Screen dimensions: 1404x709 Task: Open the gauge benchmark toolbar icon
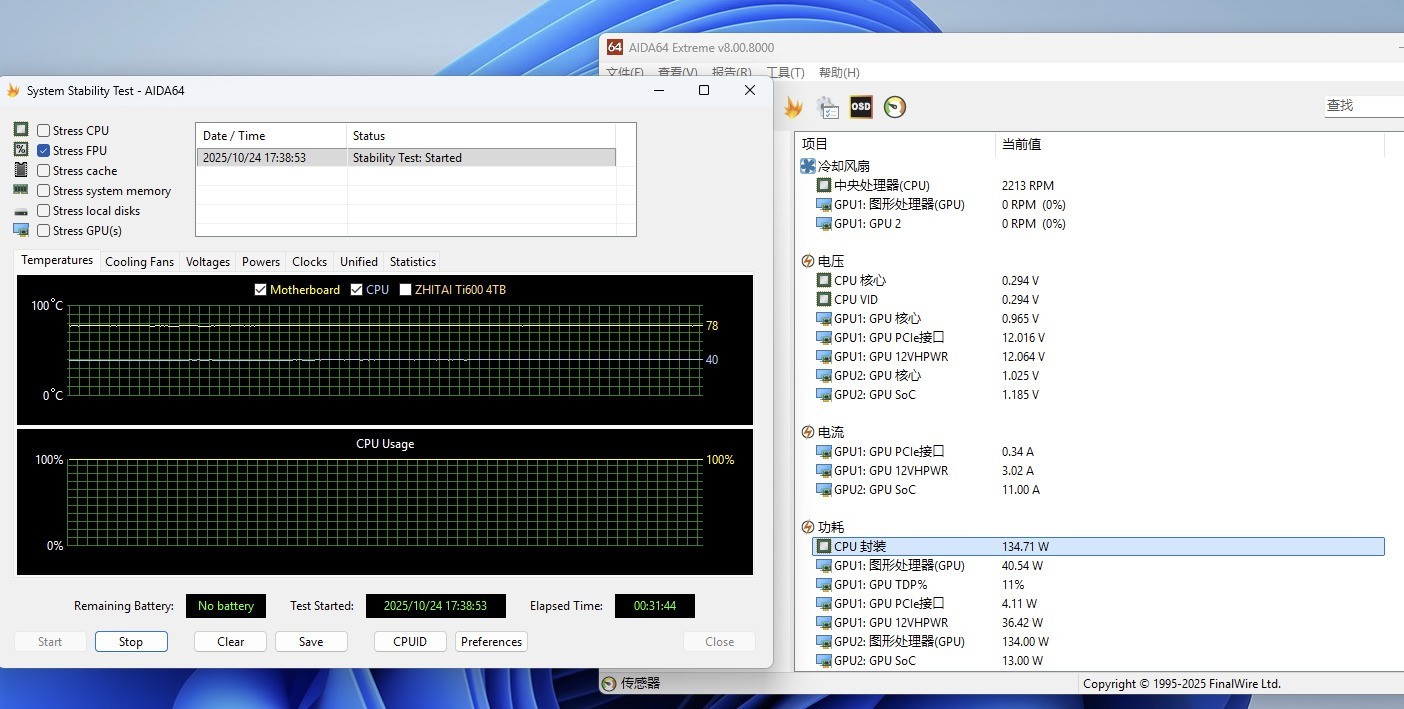coord(895,107)
